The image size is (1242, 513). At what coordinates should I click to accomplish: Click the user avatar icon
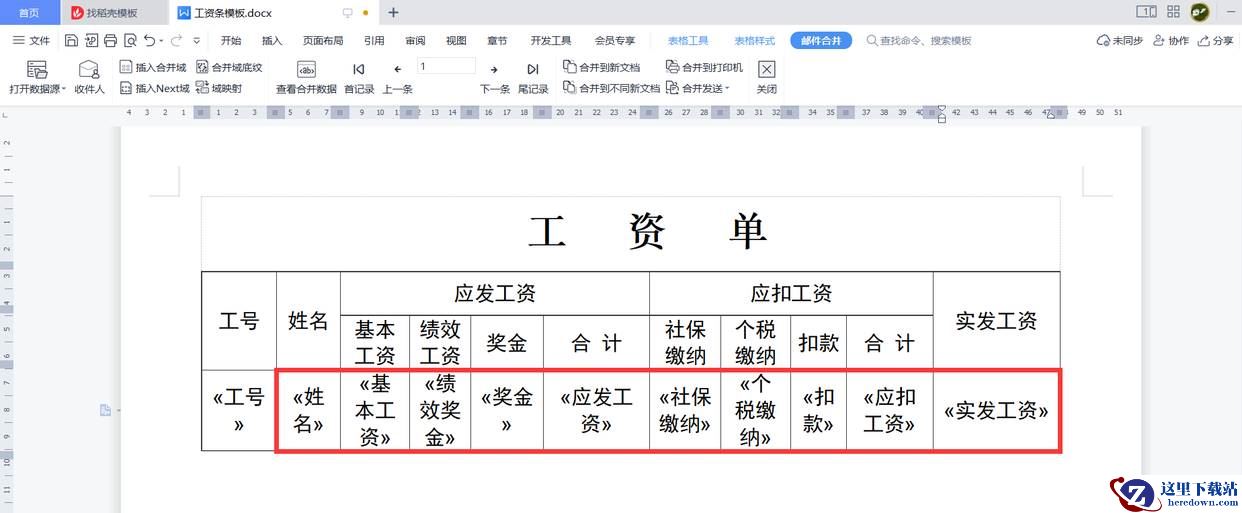point(1199,13)
